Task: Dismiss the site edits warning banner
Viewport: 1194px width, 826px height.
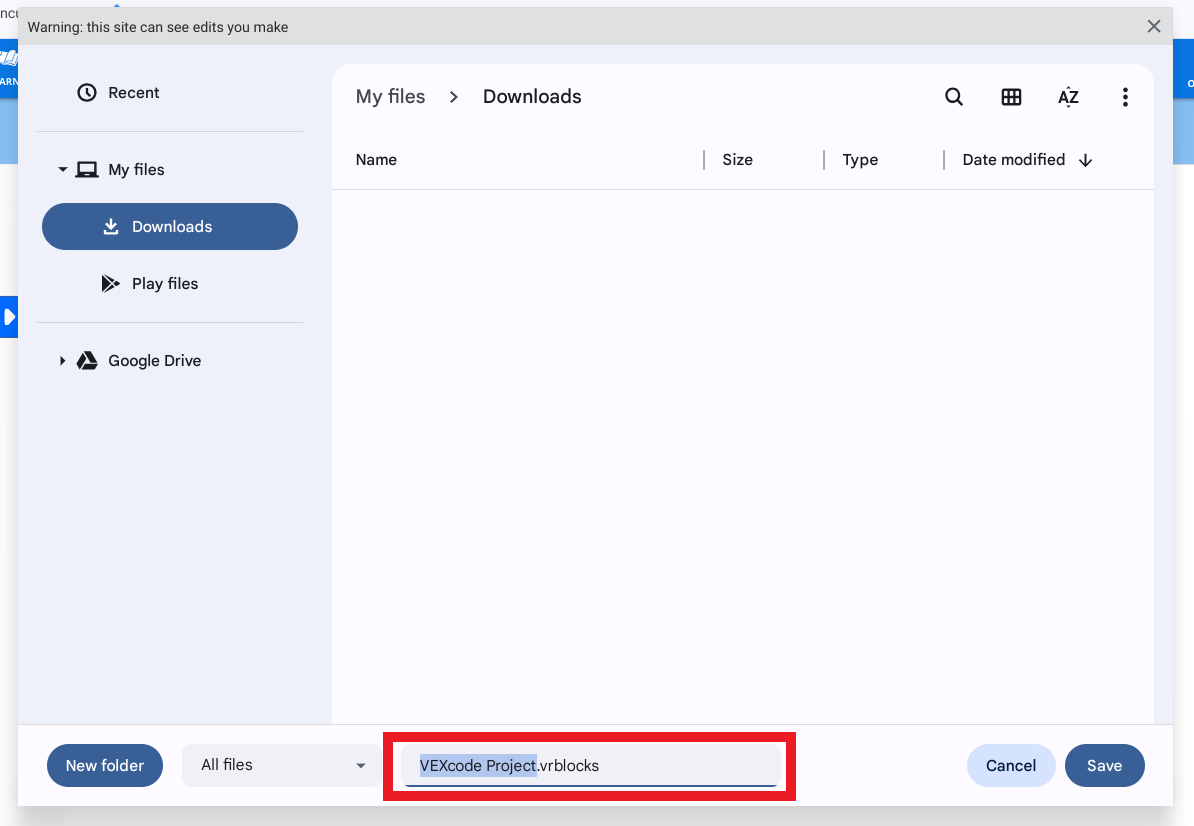Action: coord(1153,26)
